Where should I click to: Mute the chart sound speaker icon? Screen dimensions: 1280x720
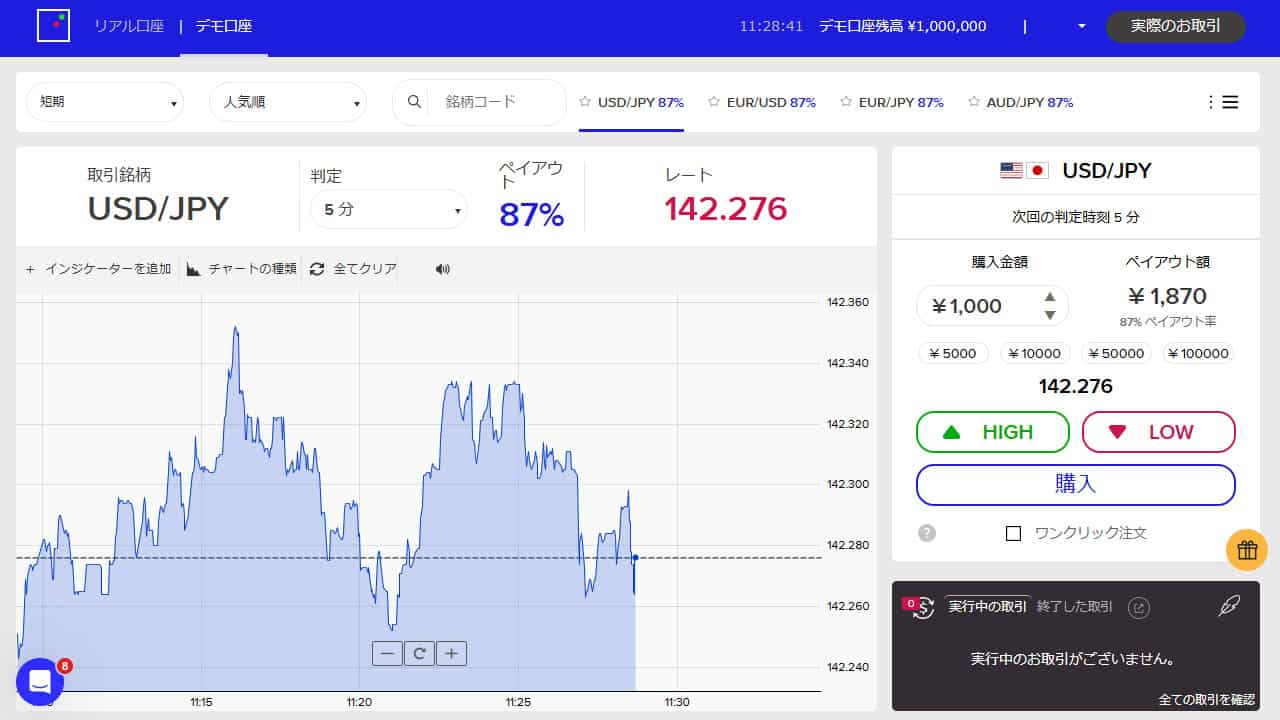443,269
